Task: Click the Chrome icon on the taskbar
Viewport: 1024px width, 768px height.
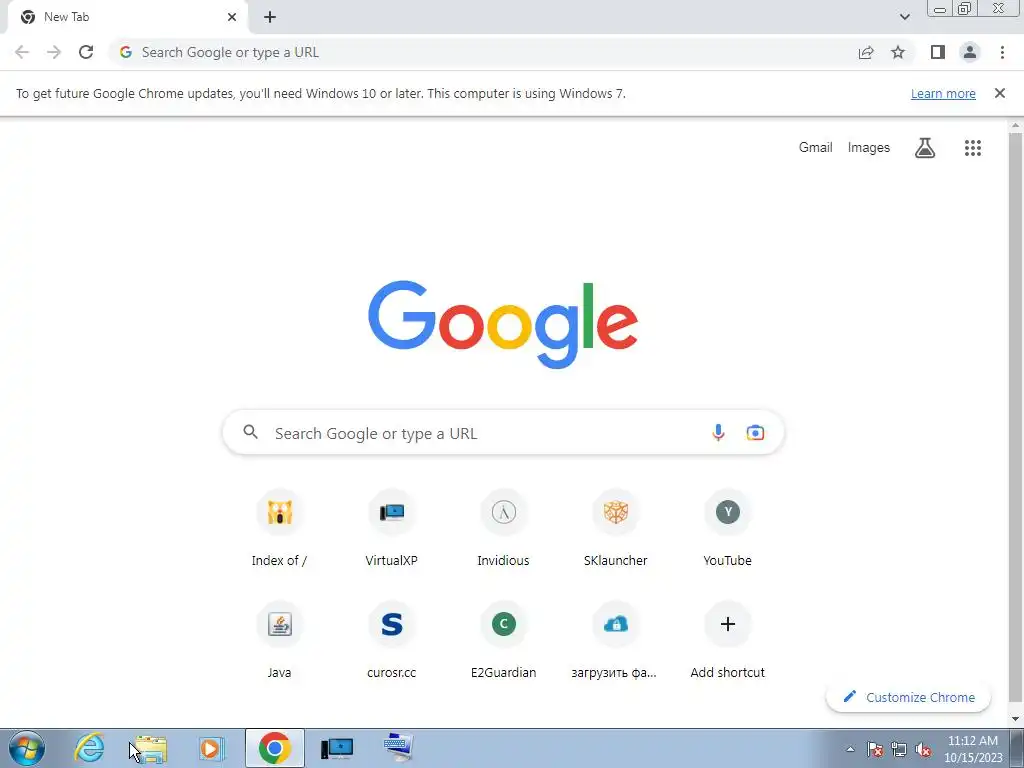Action: tap(275, 748)
